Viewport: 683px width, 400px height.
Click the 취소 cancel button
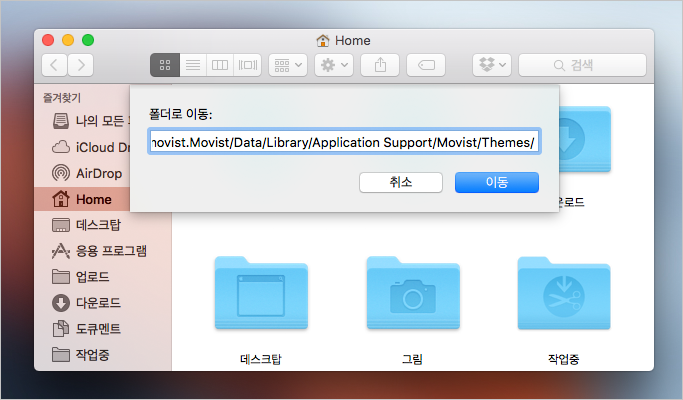(x=401, y=182)
